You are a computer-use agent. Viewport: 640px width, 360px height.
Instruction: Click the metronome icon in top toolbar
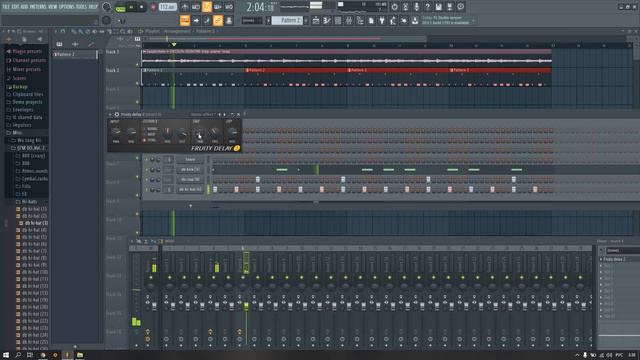[185, 7]
